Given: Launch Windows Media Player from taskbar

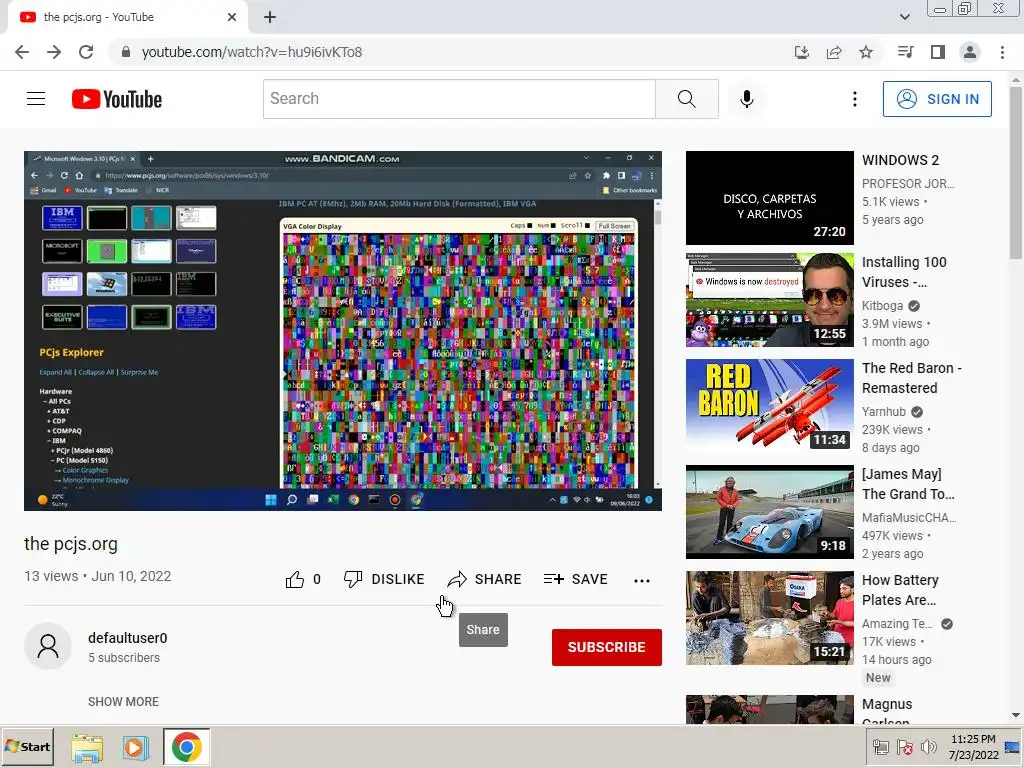Looking at the screenshot, I should click(x=135, y=747).
